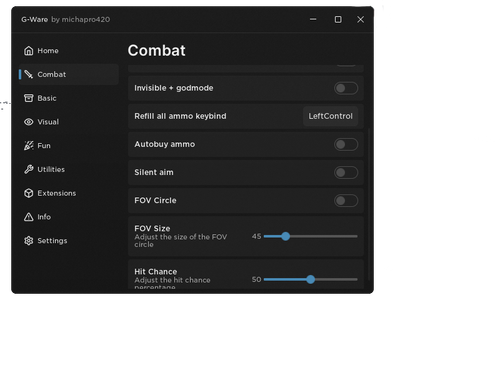Toggle the FOV Circle switch
This screenshot has height=375, width=500.
346,201
